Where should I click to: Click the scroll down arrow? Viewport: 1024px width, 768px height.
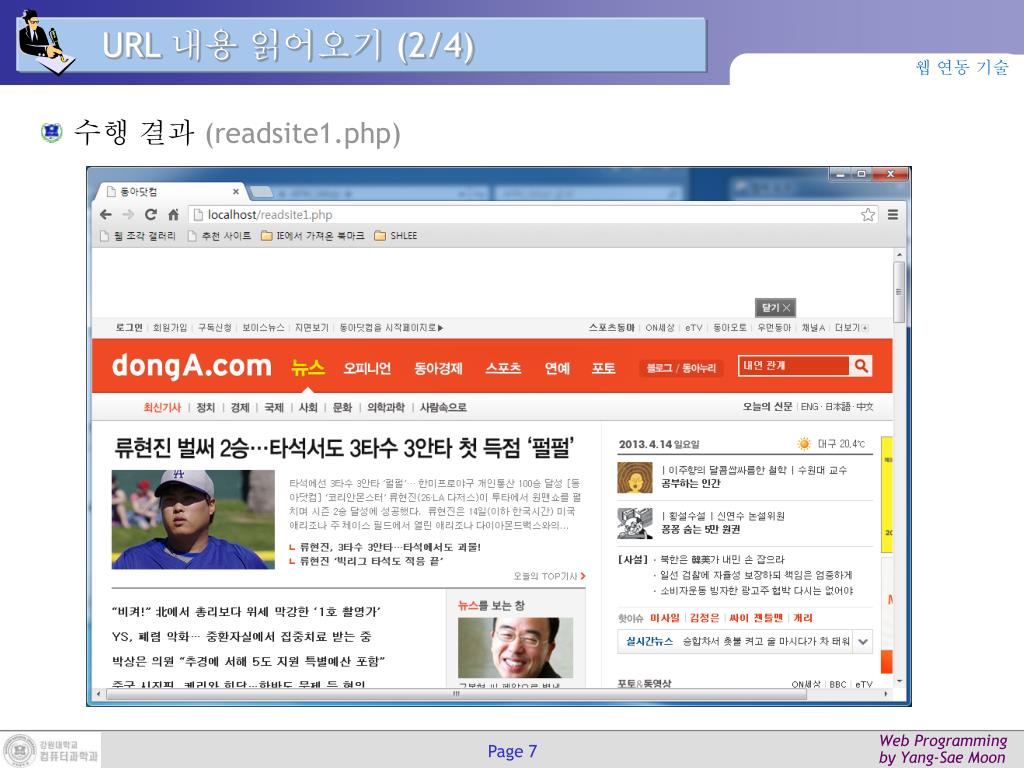coord(899,681)
